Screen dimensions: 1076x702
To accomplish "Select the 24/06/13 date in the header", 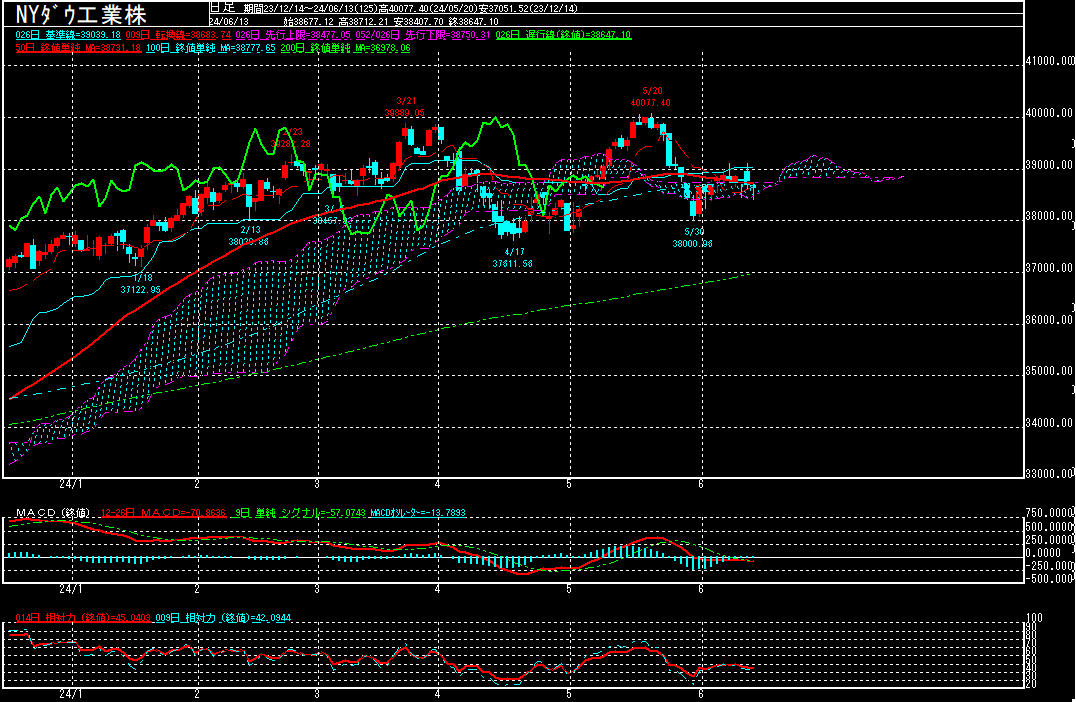I will 229,21.
